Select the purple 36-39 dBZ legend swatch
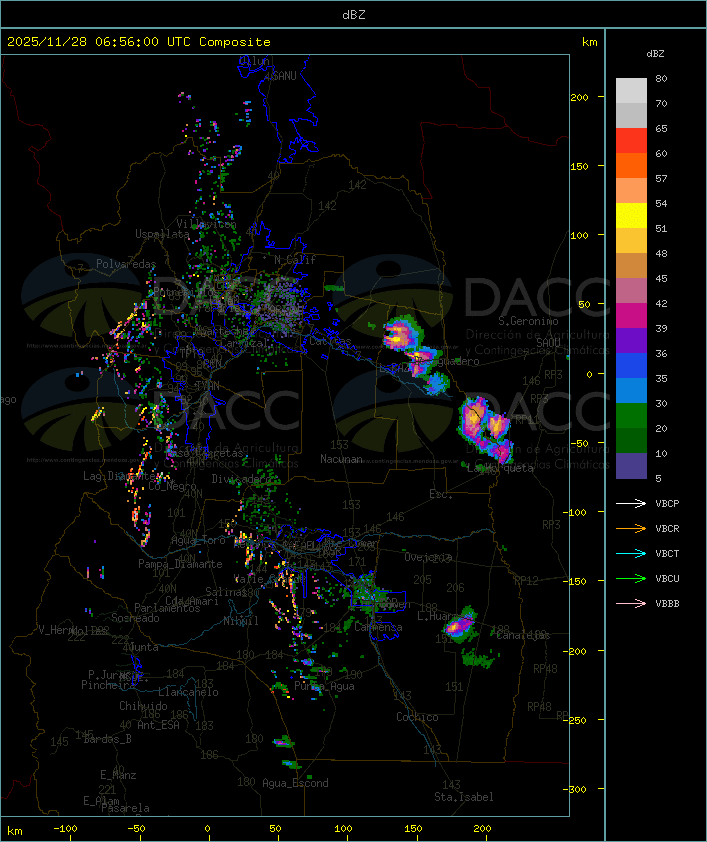This screenshot has height=842, width=707. click(x=631, y=340)
